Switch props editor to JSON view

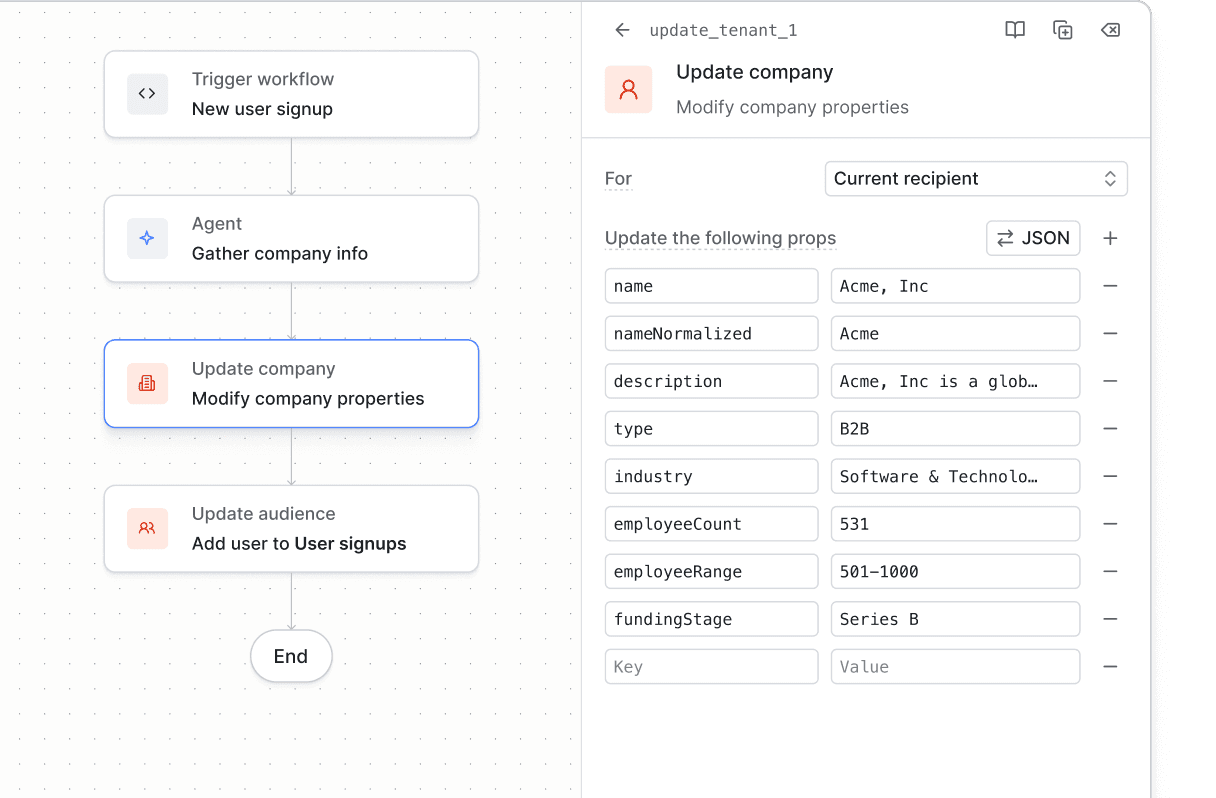(x=1033, y=238)
